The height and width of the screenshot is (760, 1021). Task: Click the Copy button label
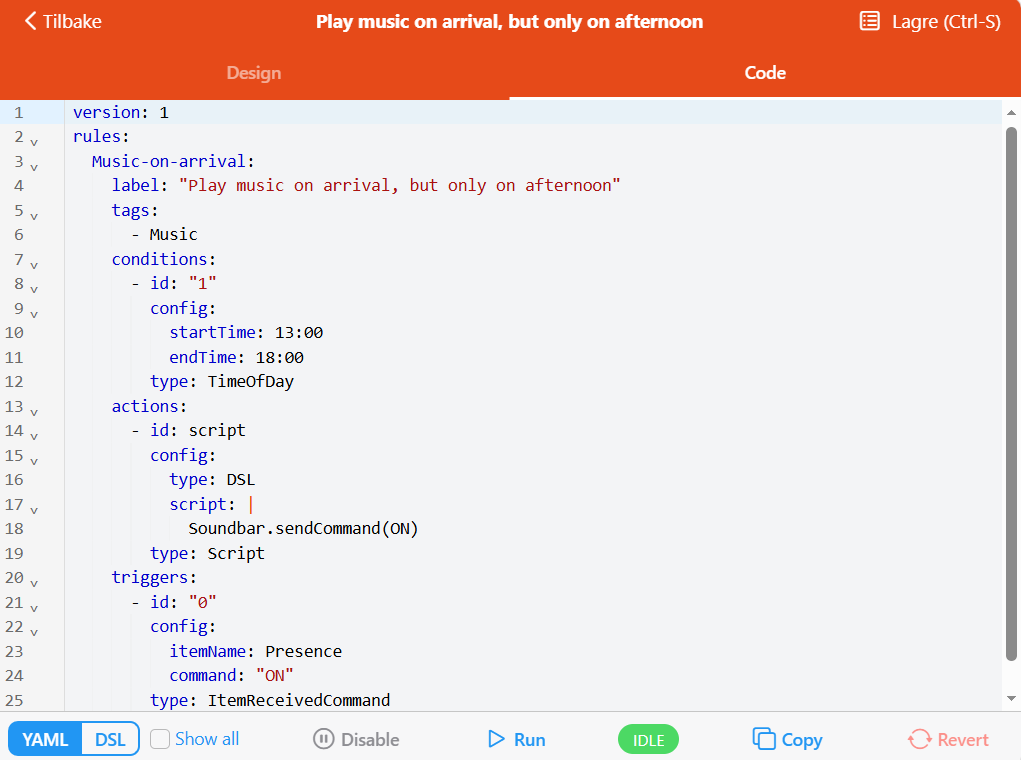tap(802, 739)
